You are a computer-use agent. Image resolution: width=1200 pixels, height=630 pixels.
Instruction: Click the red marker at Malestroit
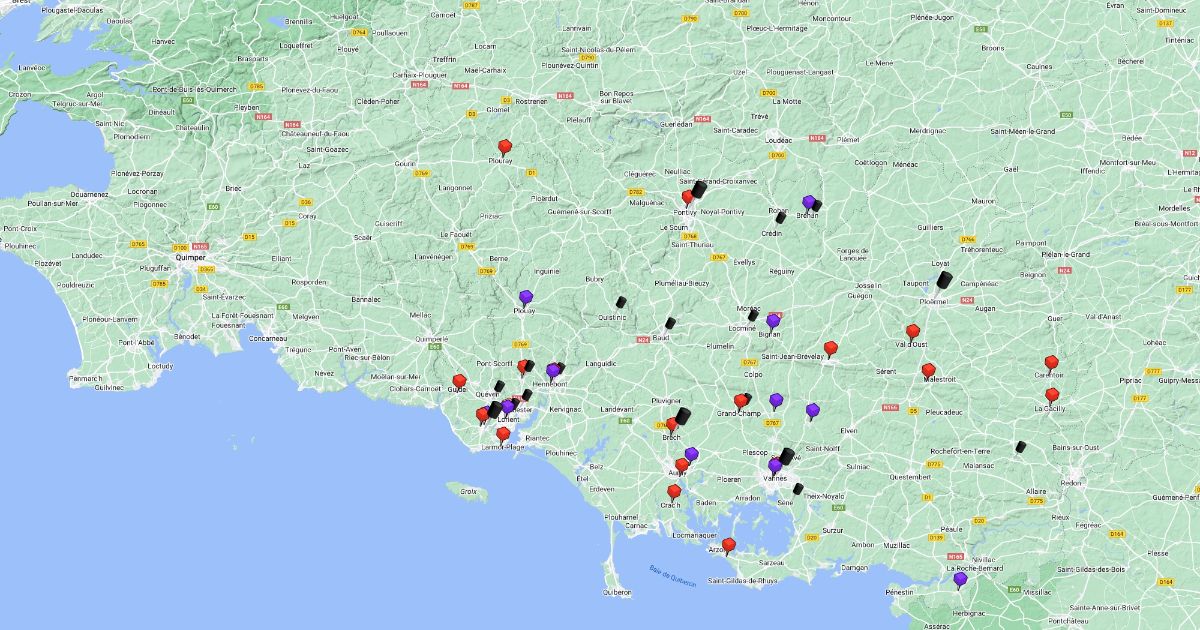click(x=928, y=370)
